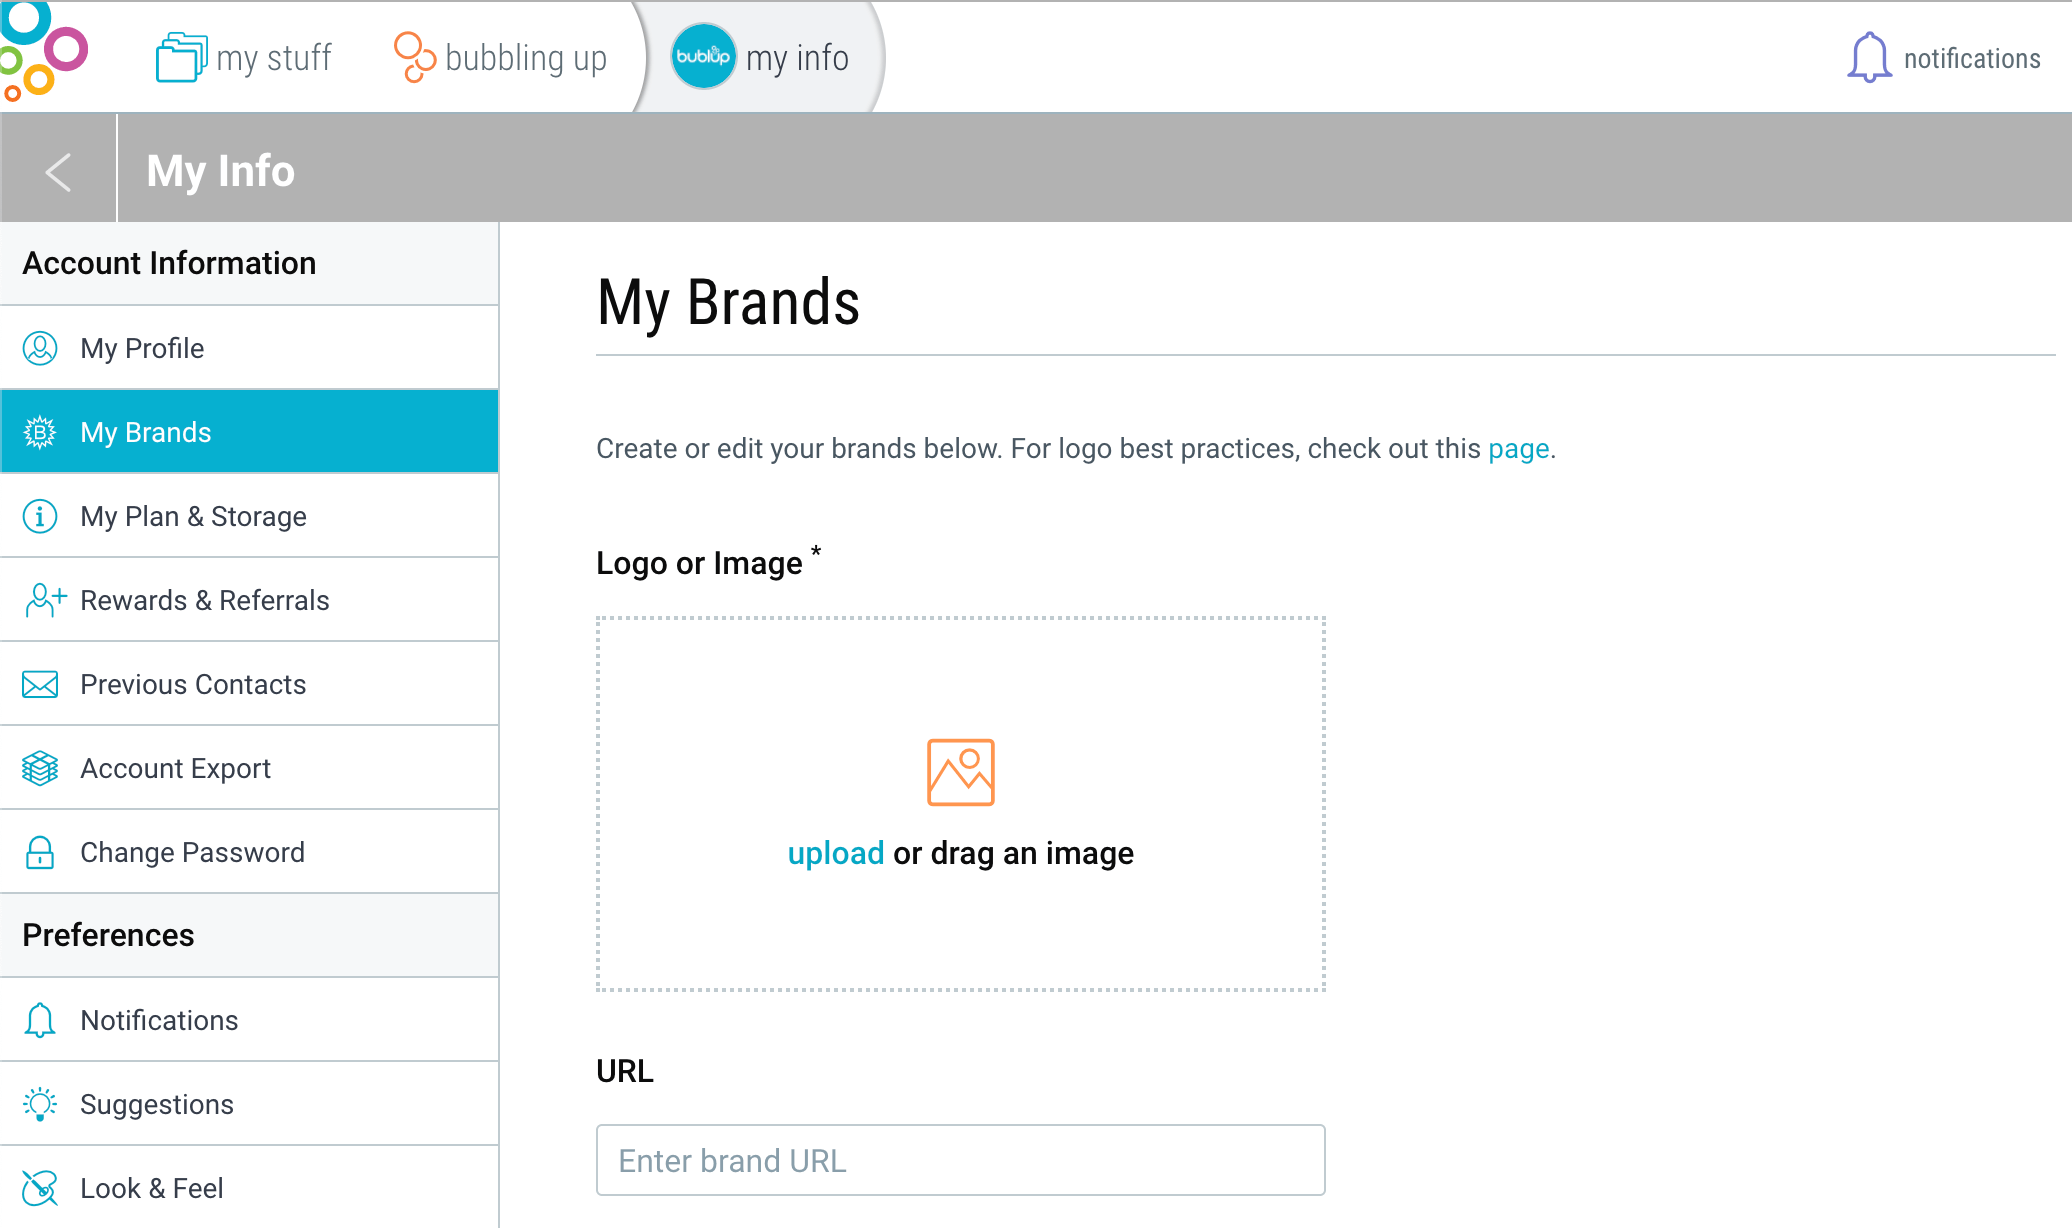This screenshot has width=2072, height=1228.
Task: Click the Change Password lock icon
Action: (x=40, y=852)
